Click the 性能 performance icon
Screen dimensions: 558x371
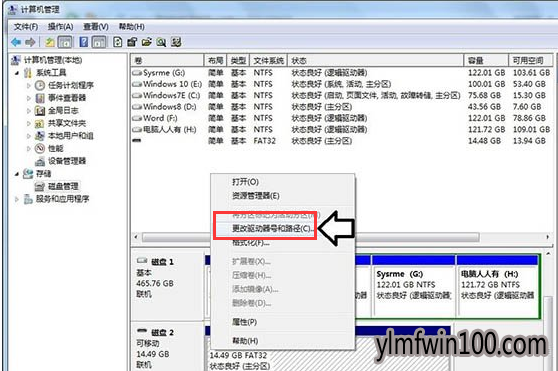coord(40,148)
